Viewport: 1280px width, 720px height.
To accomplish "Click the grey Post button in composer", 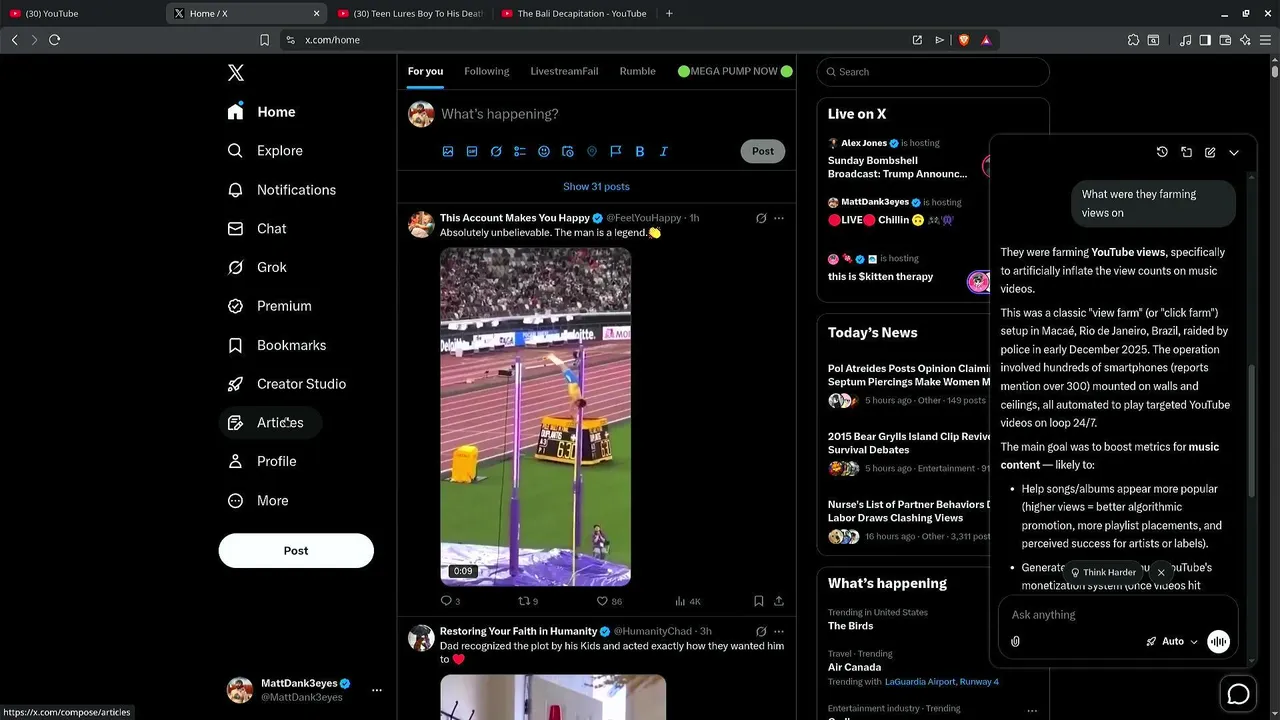I will click(x=763, y=152).
